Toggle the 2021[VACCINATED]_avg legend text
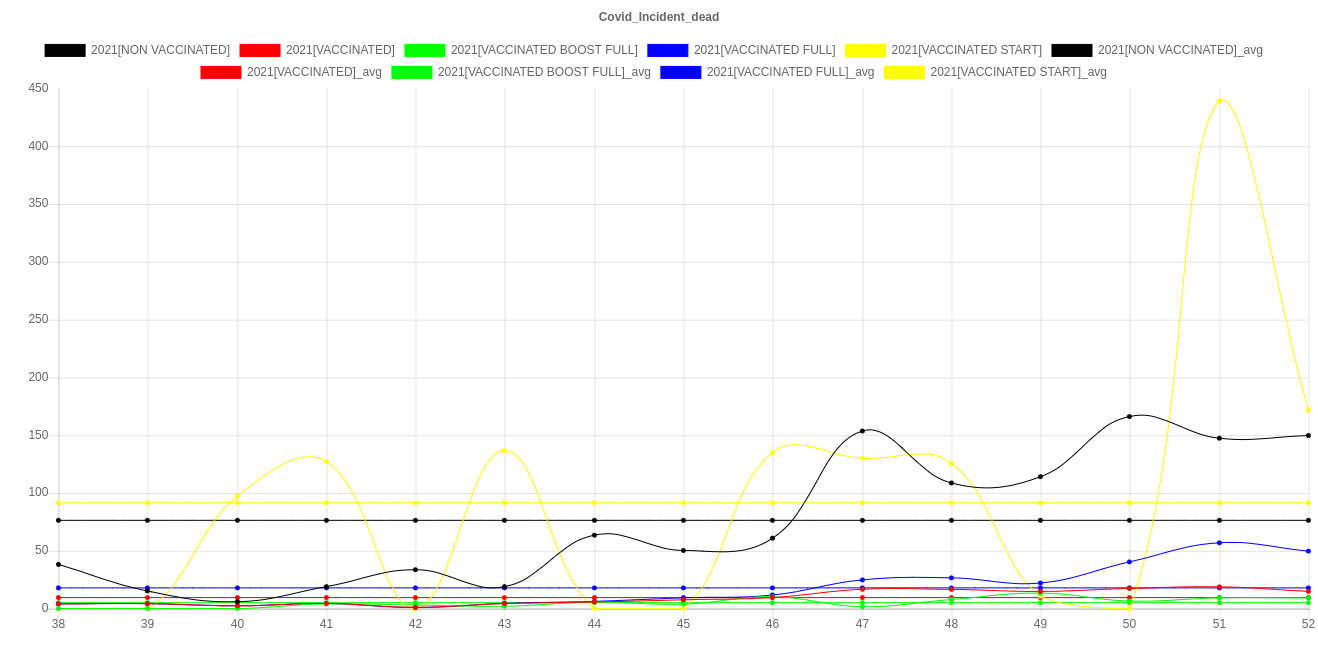This screenshot has height=659, width=1318. [x=314, y=72]
